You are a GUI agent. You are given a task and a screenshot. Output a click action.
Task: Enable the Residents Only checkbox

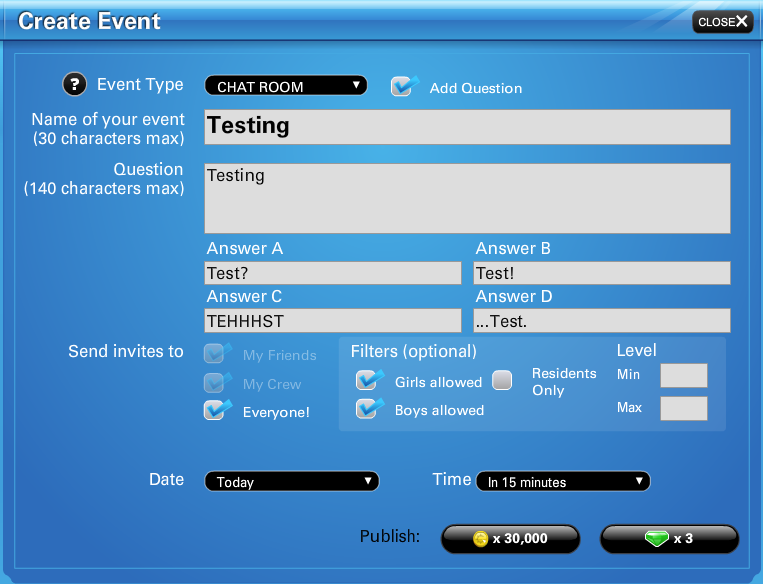pyautogui.click(x=502, y=380)
